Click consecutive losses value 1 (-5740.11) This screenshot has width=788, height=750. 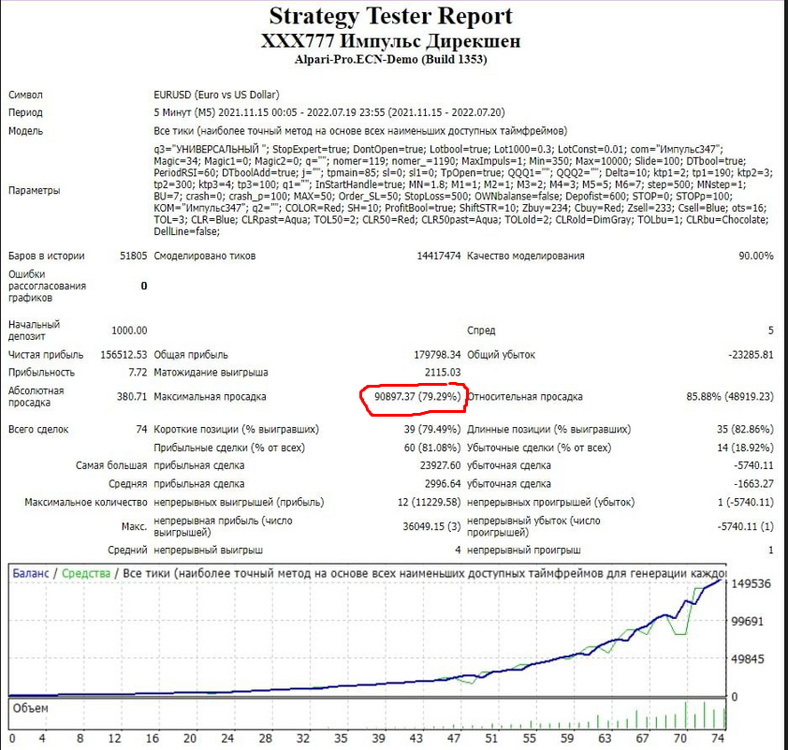point(746,502)
